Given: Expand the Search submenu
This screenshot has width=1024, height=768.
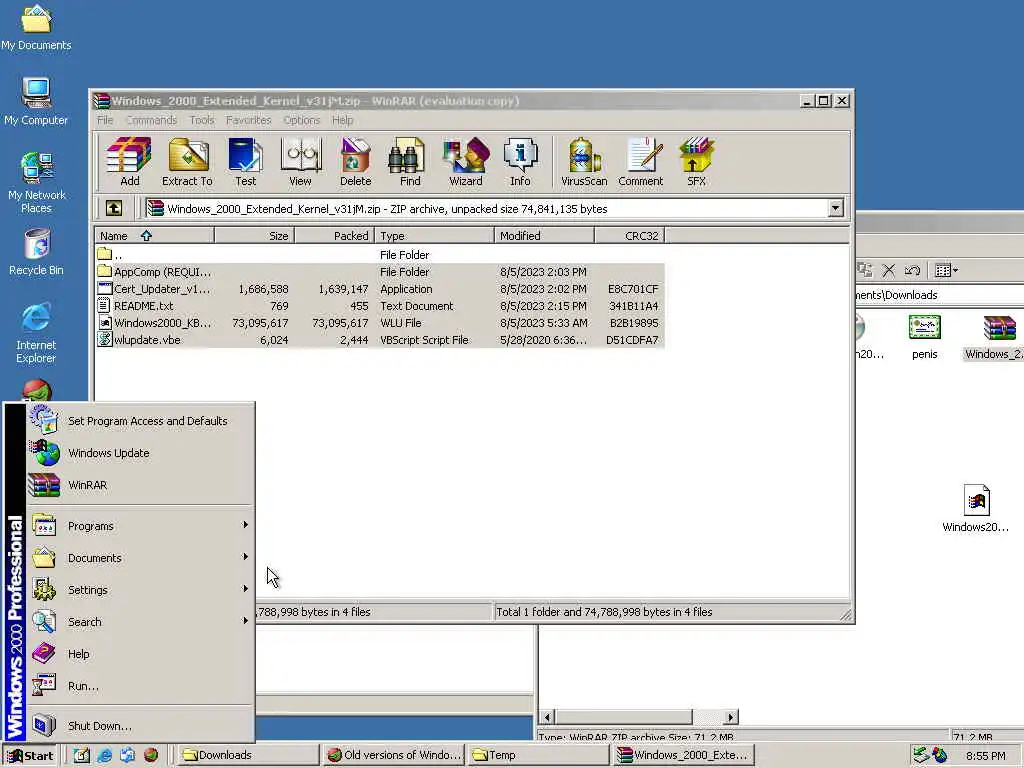Looking at the screenshot, I should point(140,622).
